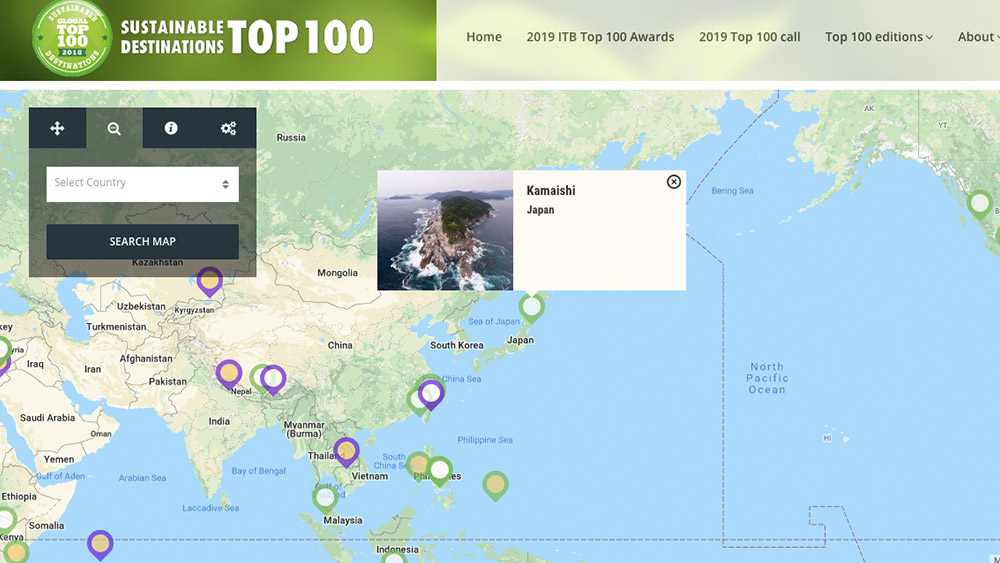Screen dimensions: 1000x563
Task: Go to the Home page
Action: [484, 37]
